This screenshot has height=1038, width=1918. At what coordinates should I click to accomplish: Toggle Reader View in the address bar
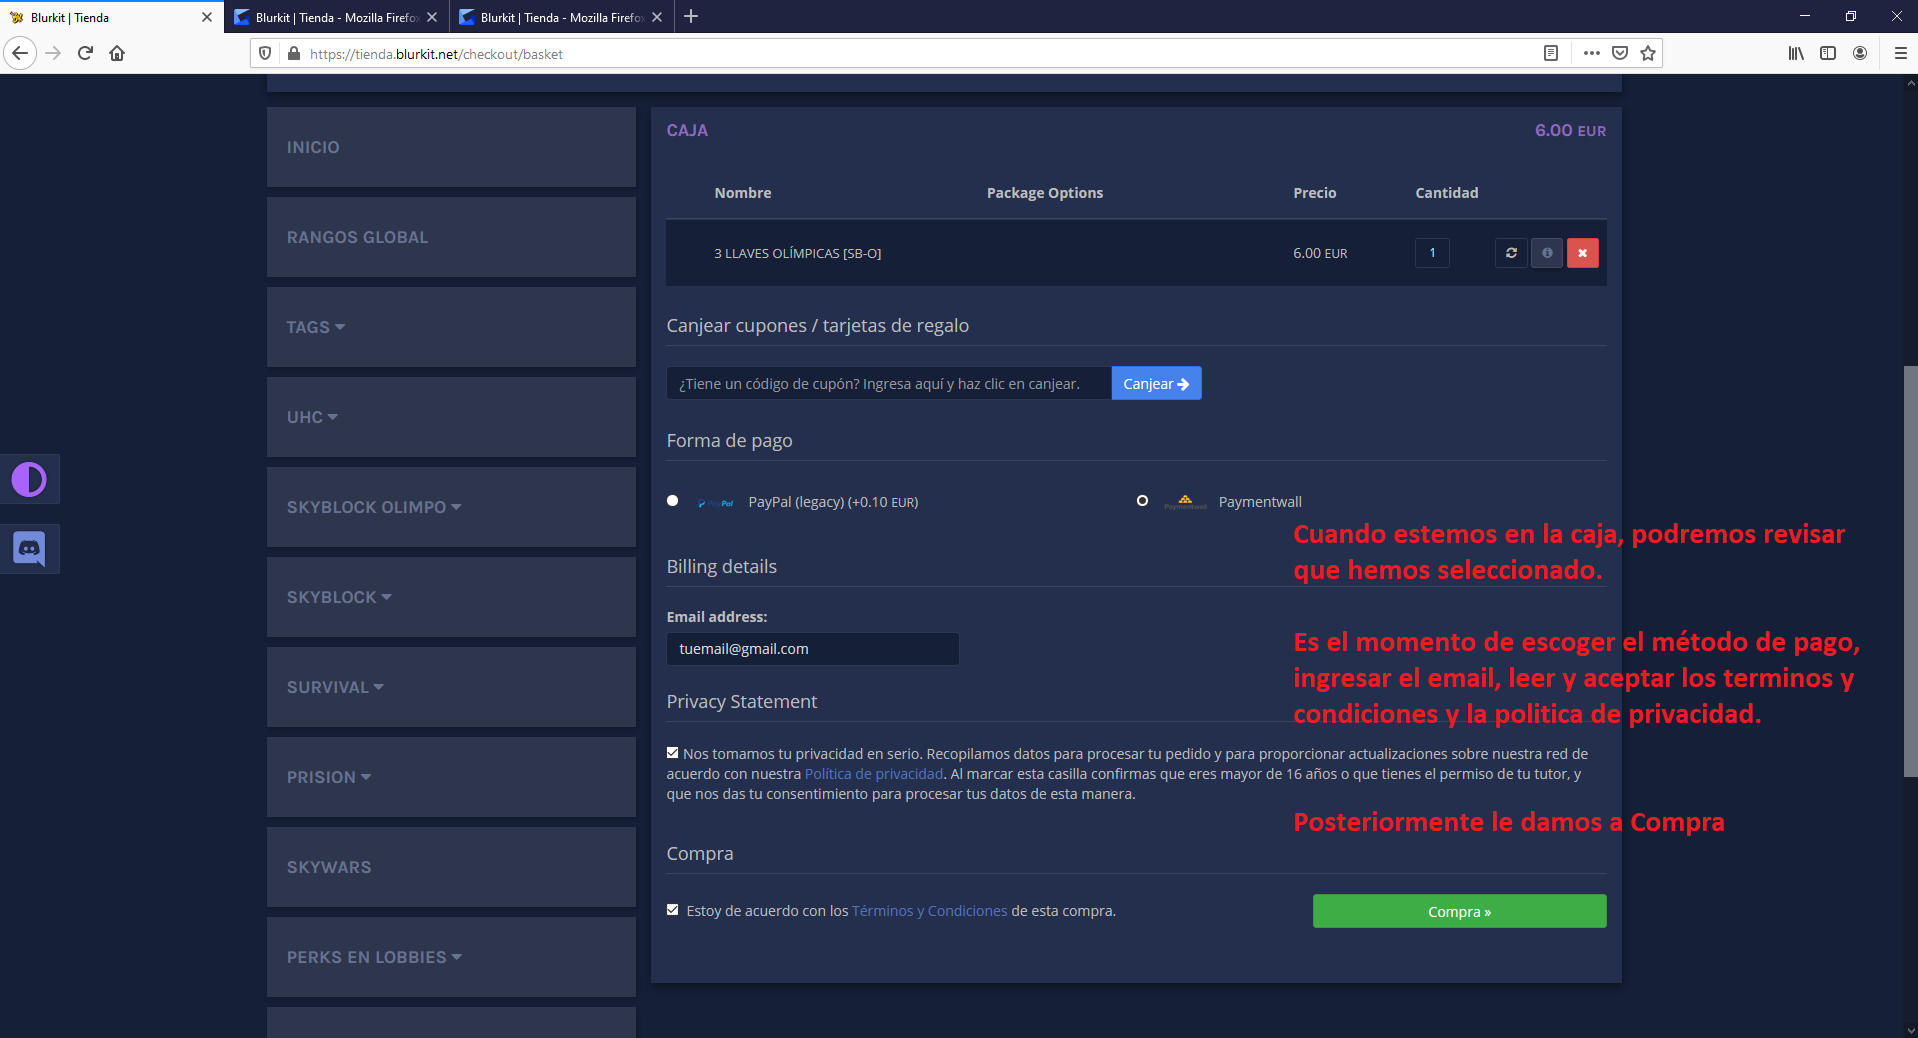(1550, 53)
